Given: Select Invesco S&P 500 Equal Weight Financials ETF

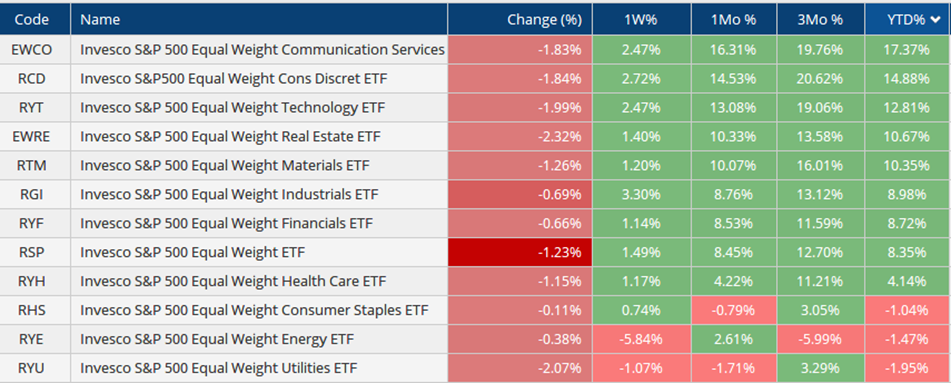Looking at the screenshot, I should [226, 223].
